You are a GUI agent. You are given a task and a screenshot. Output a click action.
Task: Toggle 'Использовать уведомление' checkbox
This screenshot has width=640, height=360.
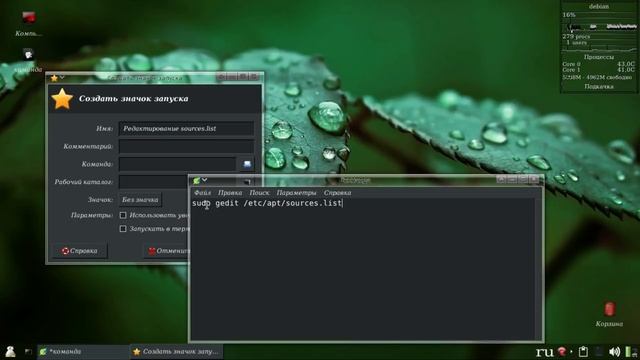[123, 215]
